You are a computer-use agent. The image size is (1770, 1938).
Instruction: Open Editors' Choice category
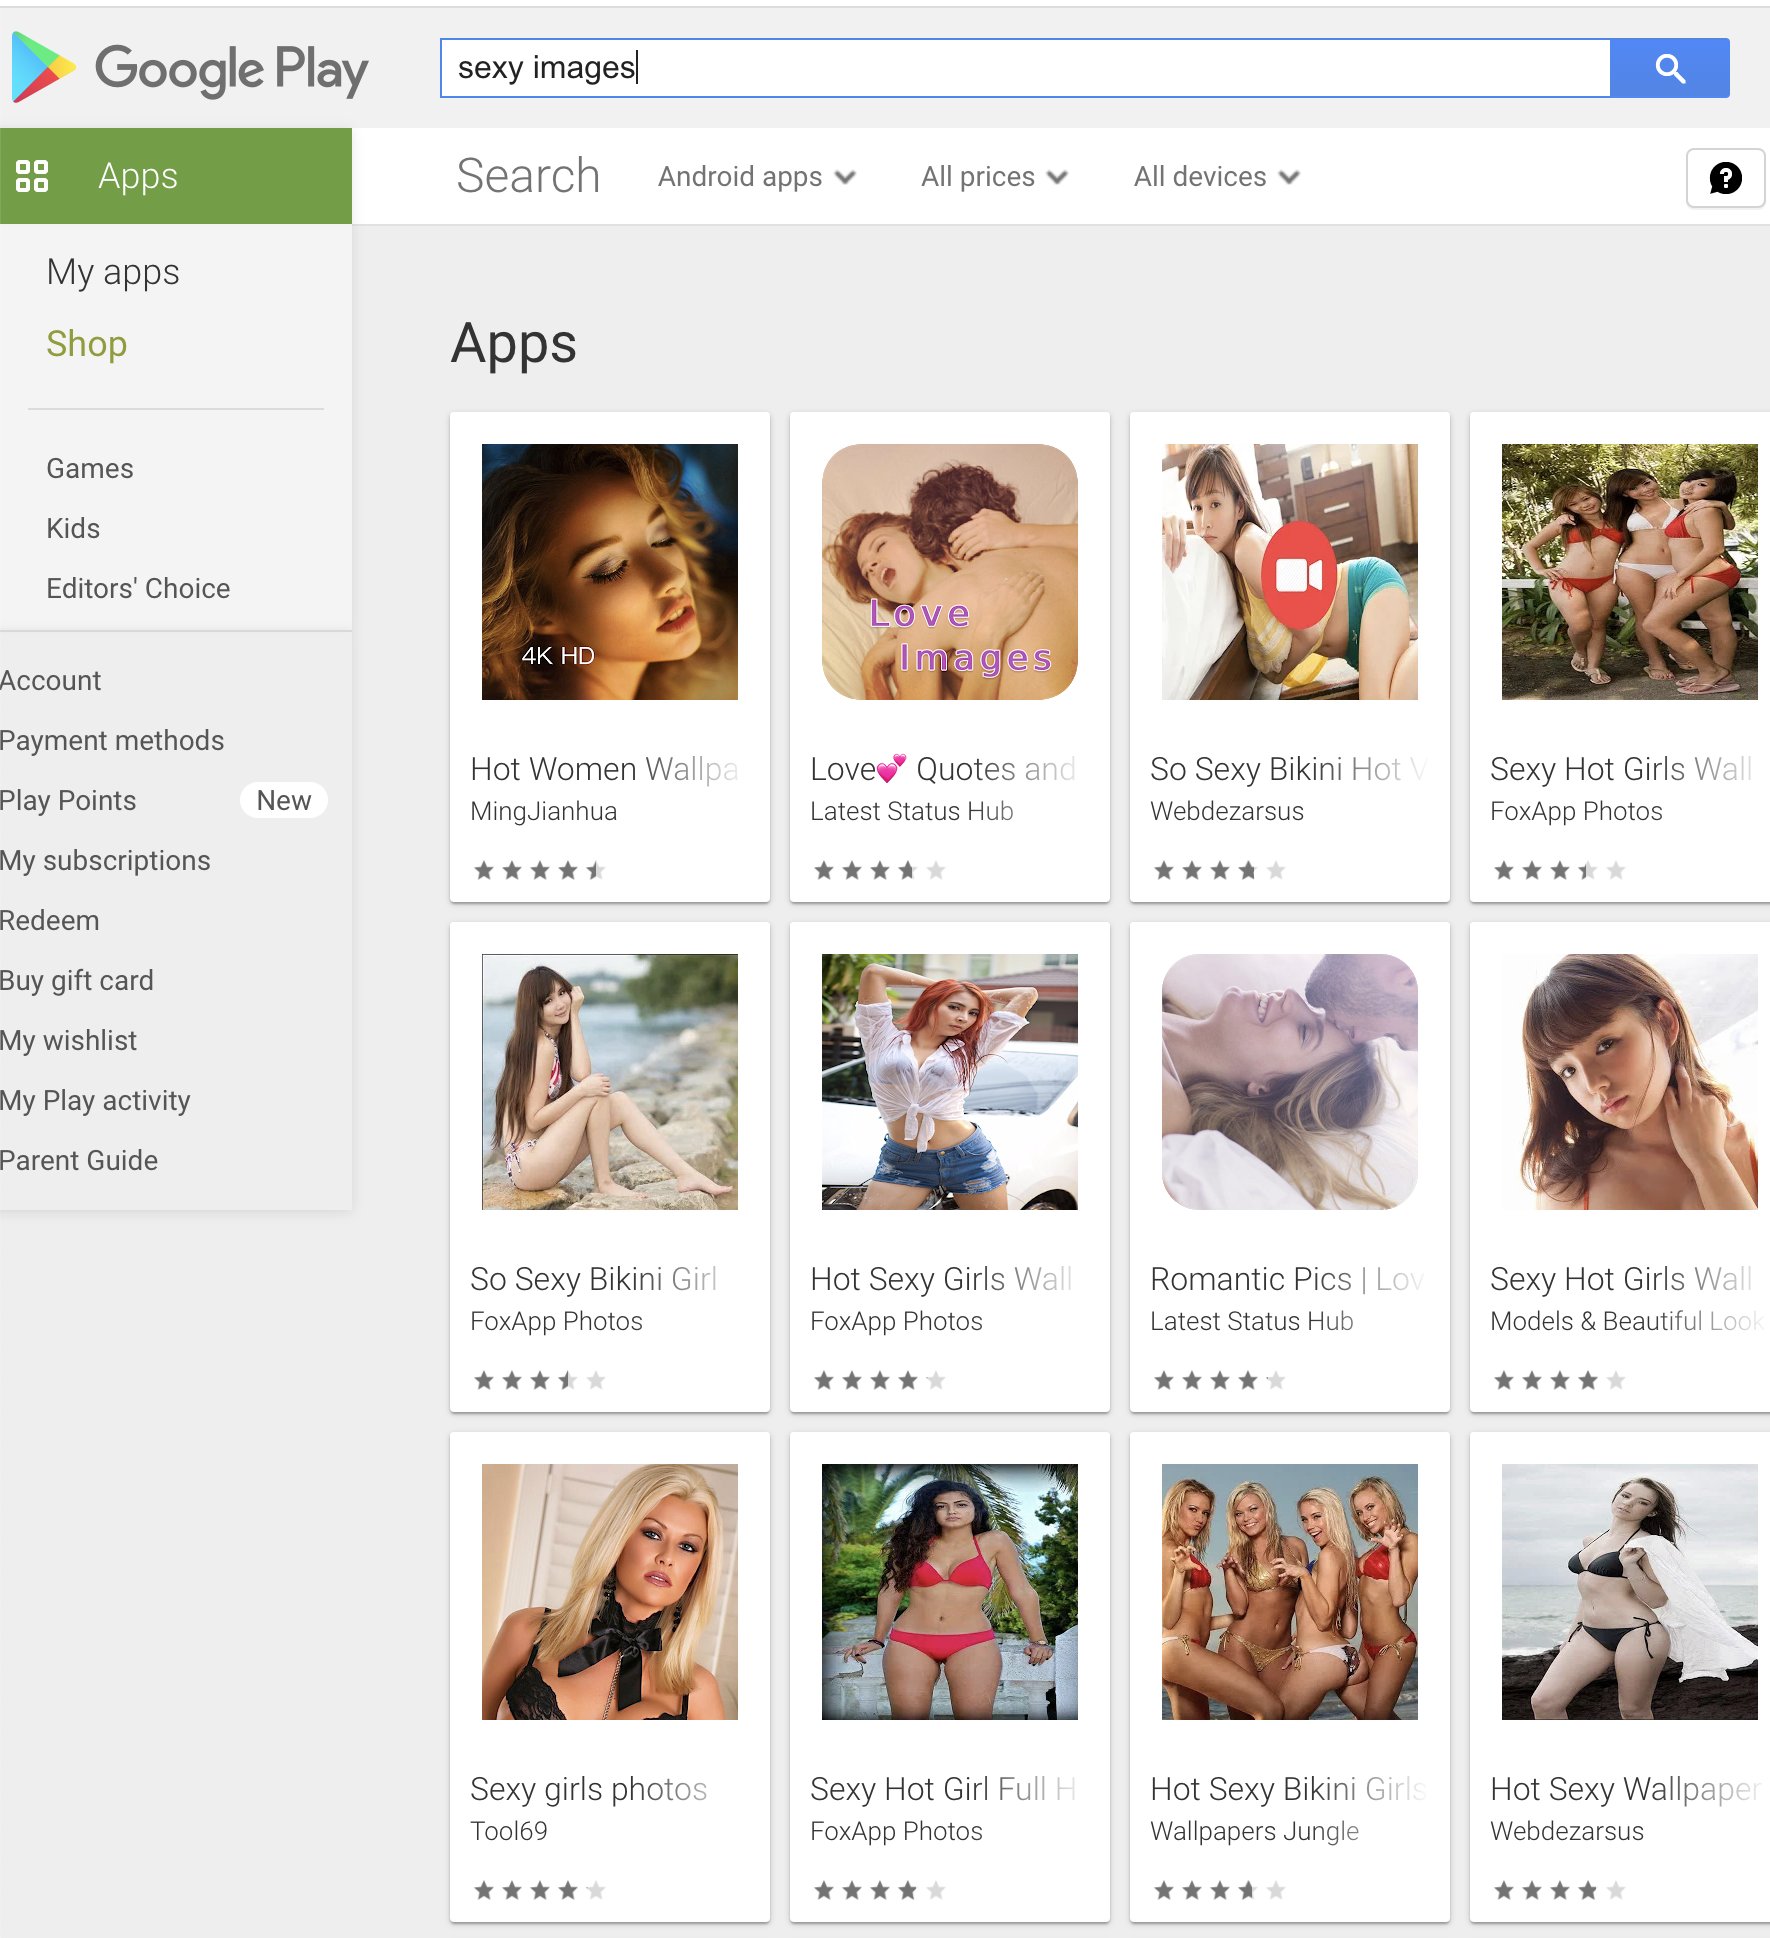138,588
